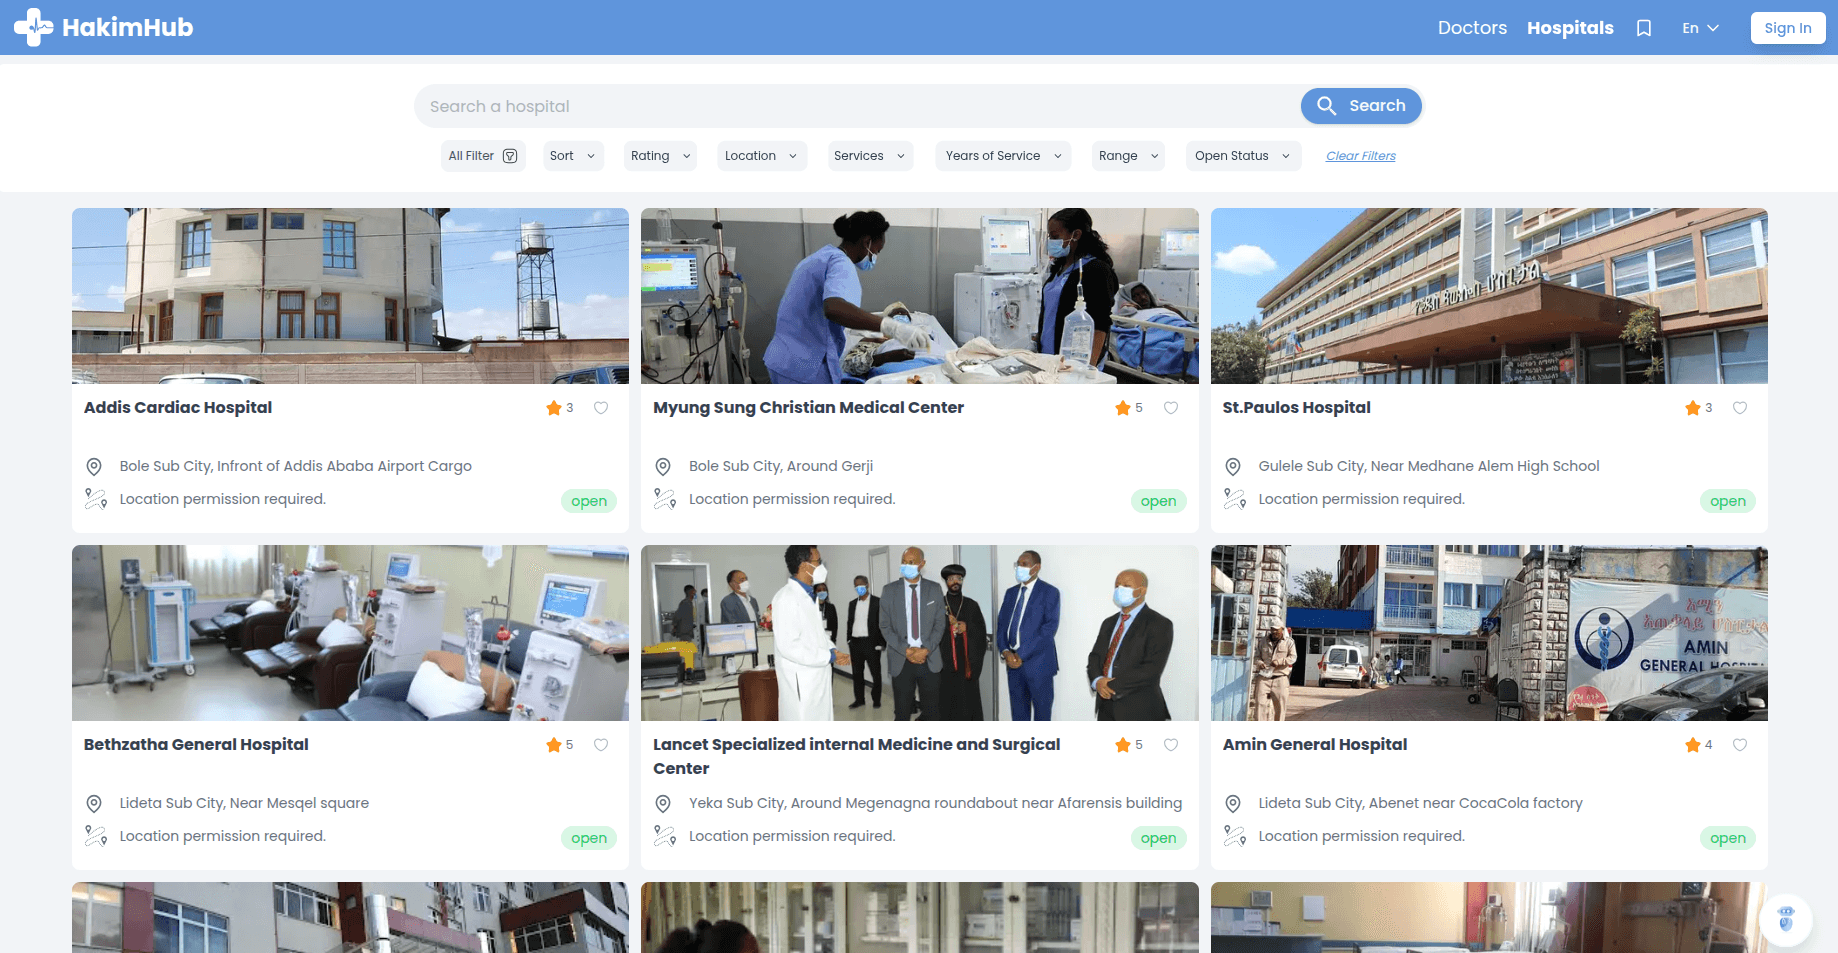1838x953 pixels.
Task: Click distance route icon on St.Paulos Hospital
Action: pyautogui.click(x=1235, y=499)
